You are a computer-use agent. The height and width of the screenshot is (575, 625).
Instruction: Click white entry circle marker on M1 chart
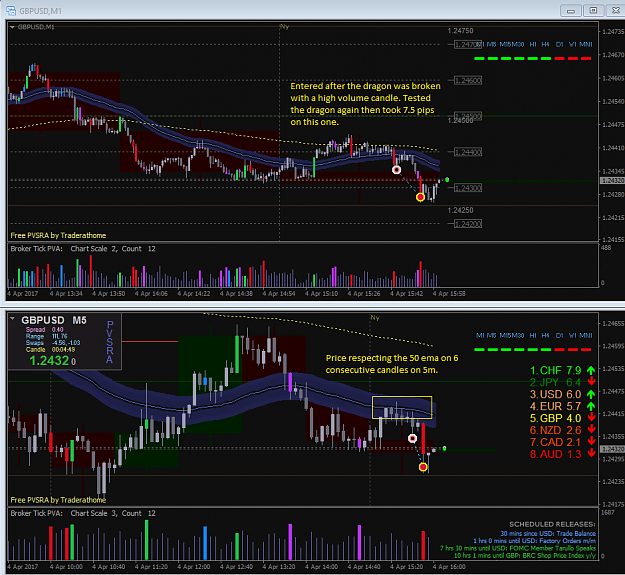[x=396, y=170]
